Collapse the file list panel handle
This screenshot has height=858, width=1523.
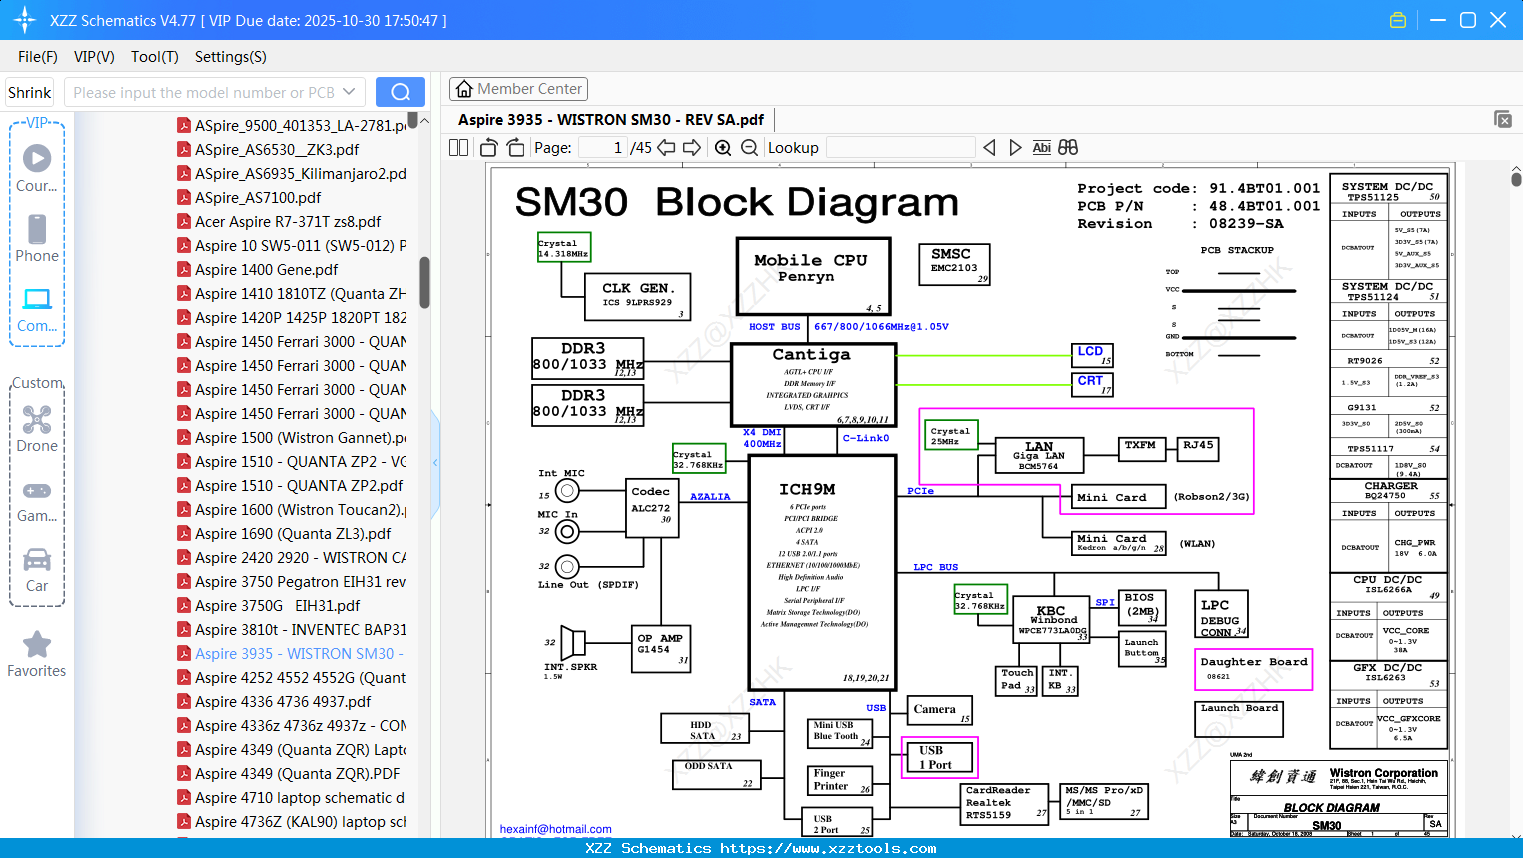pos(435,462)
